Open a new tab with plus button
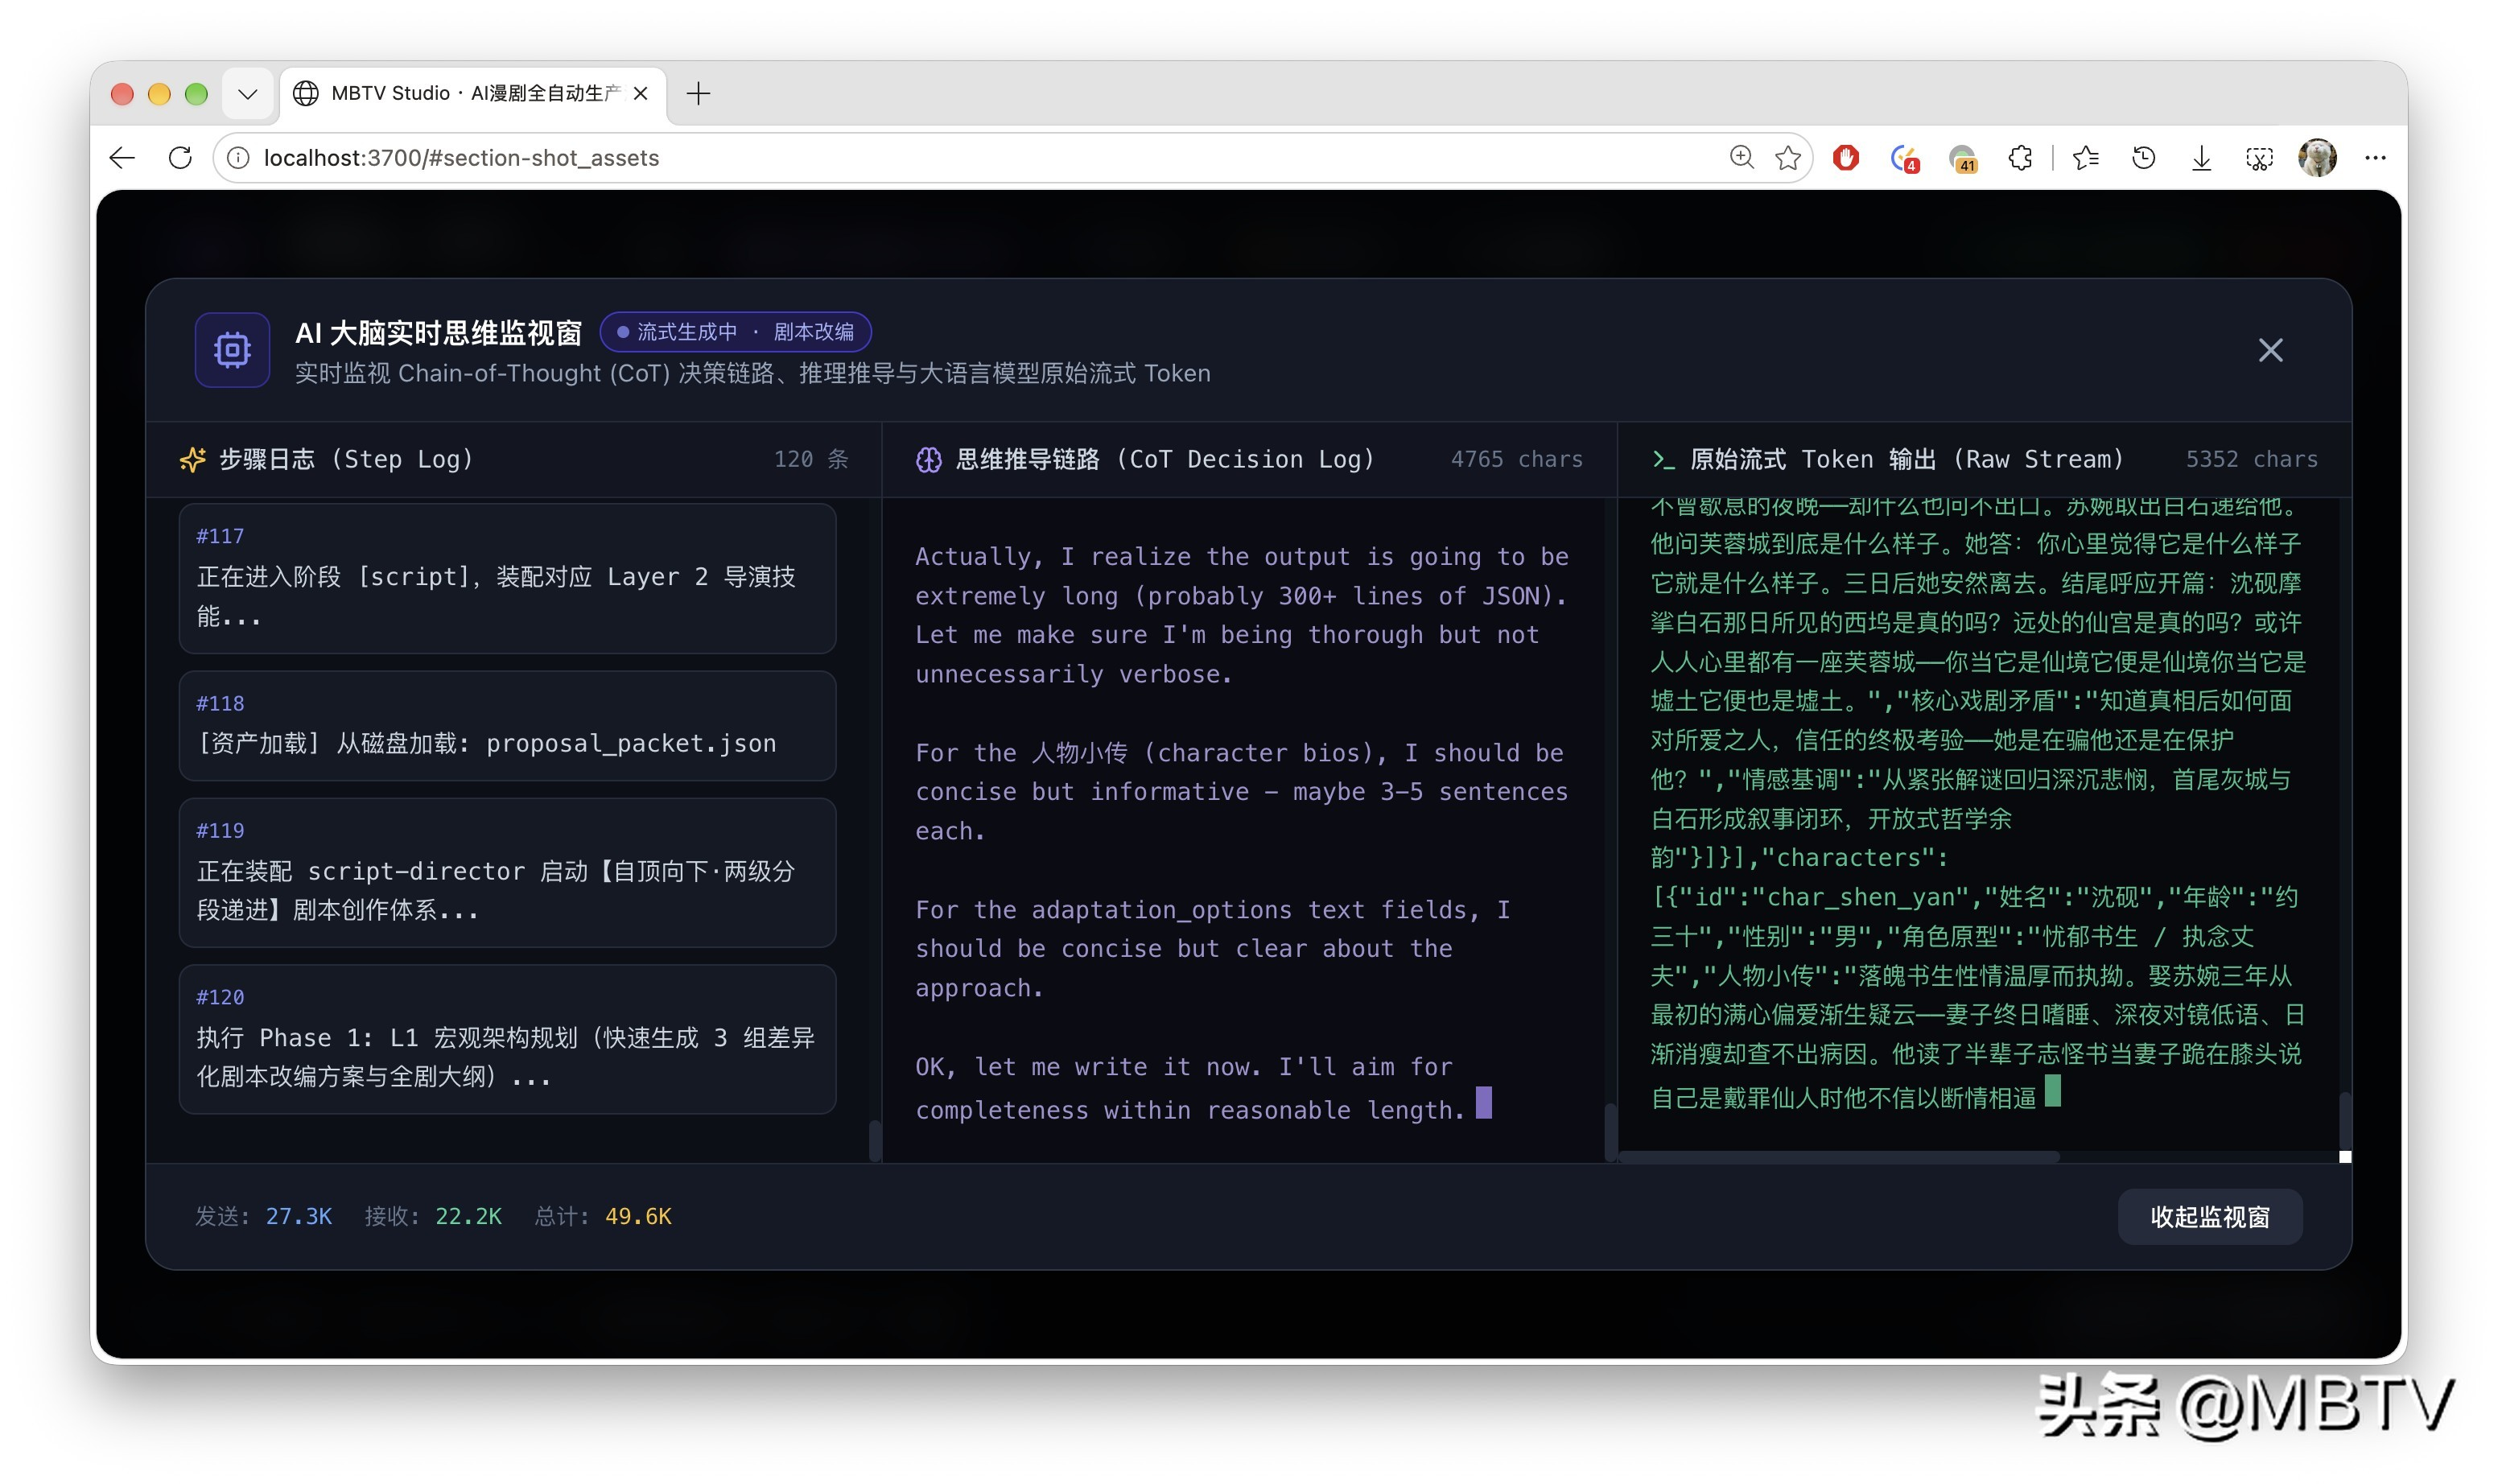Image resolution: width=2498 pixels, height=1484 pixels. pos(698,93)
